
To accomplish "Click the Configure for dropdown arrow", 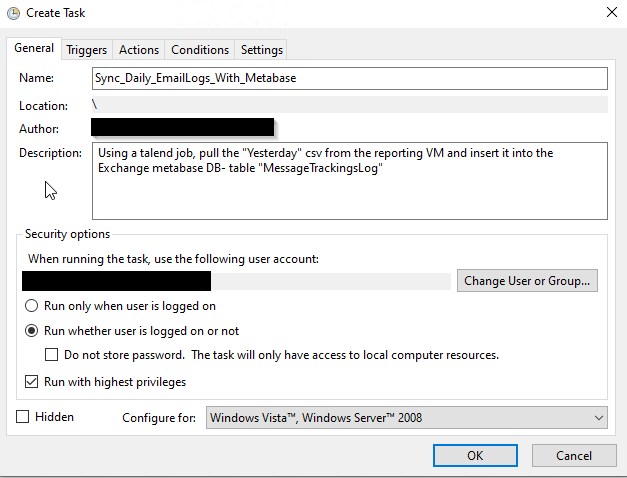I will (598, 418).
